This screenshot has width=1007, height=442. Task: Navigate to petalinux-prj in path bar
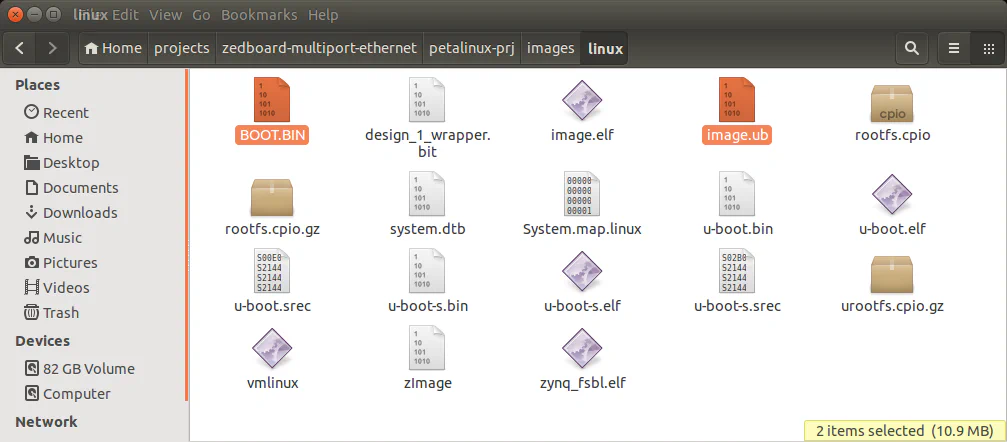[471, 48]
